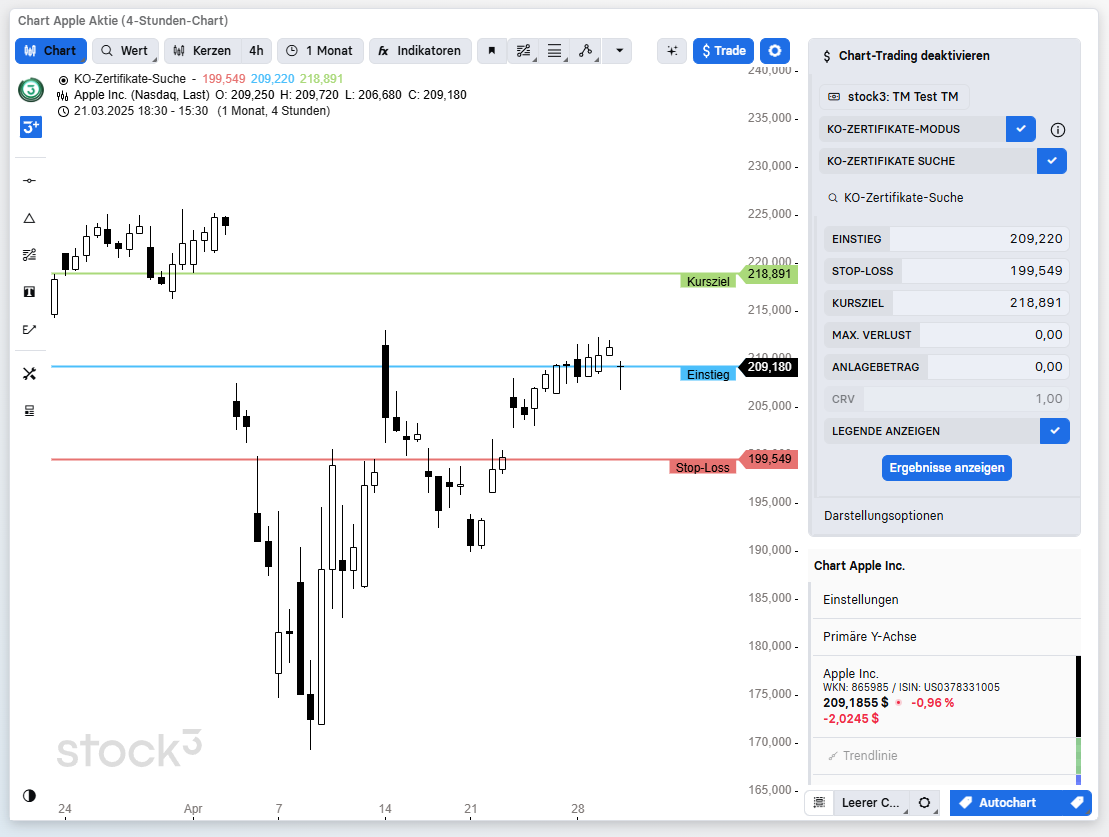Click the crossed tools sidebar icon
Viewport: 1109px width, 837px height.
[x=29, y=374]
